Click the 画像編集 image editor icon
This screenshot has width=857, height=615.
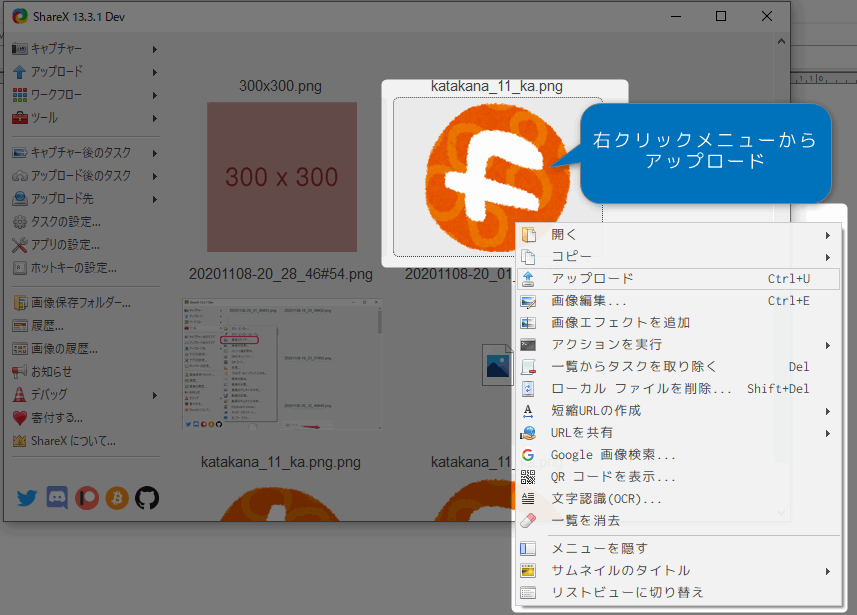click(528, 301)
